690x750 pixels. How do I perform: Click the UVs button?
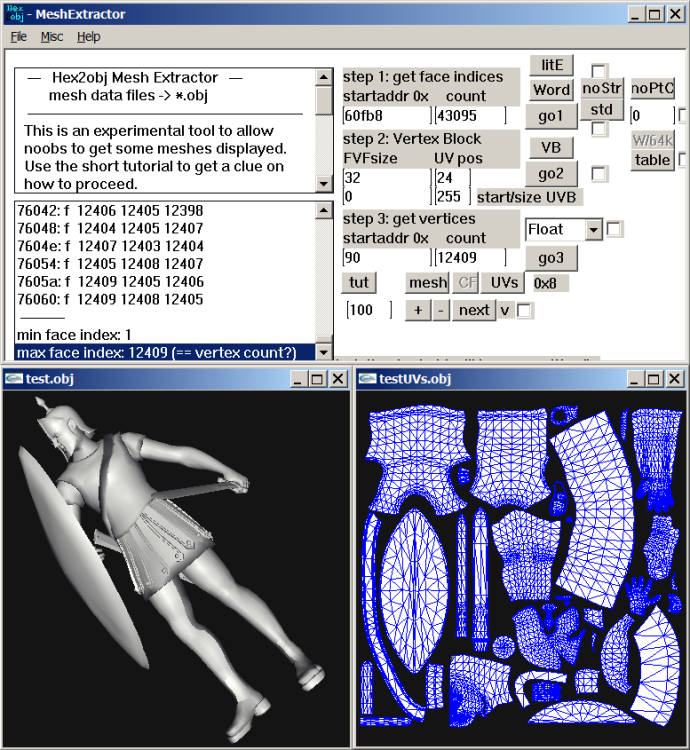503,283
